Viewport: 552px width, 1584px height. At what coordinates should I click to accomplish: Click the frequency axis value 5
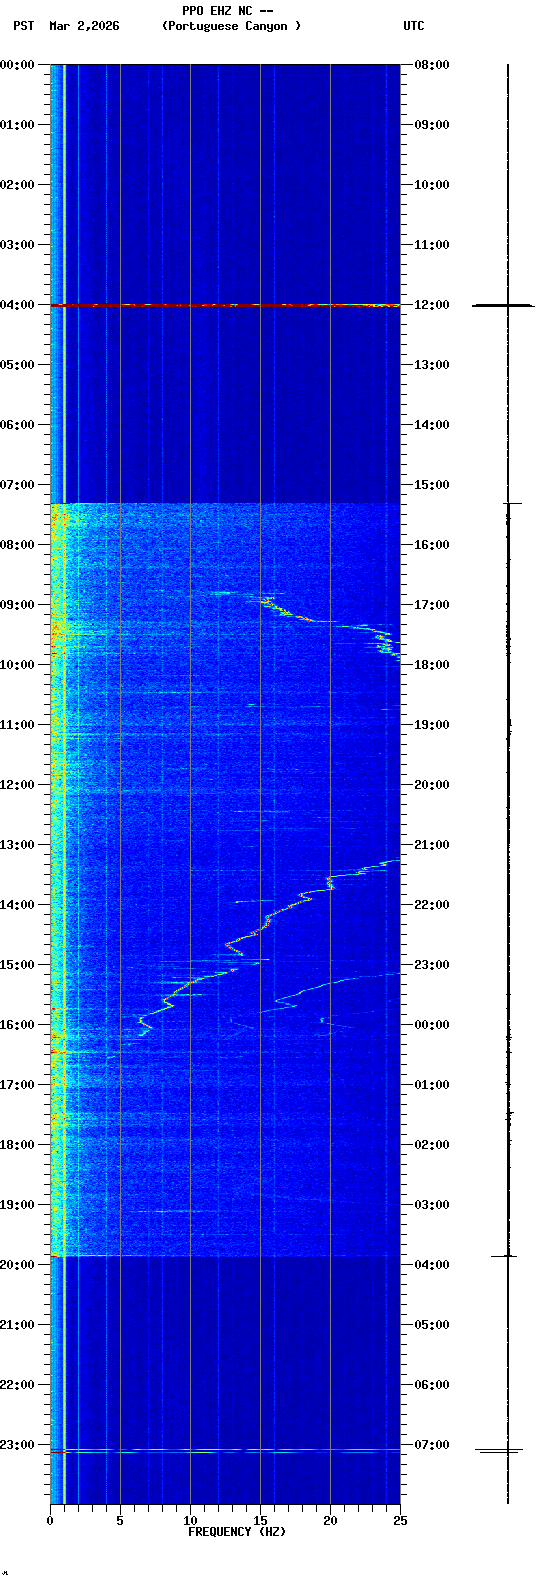click(120, 1521)
